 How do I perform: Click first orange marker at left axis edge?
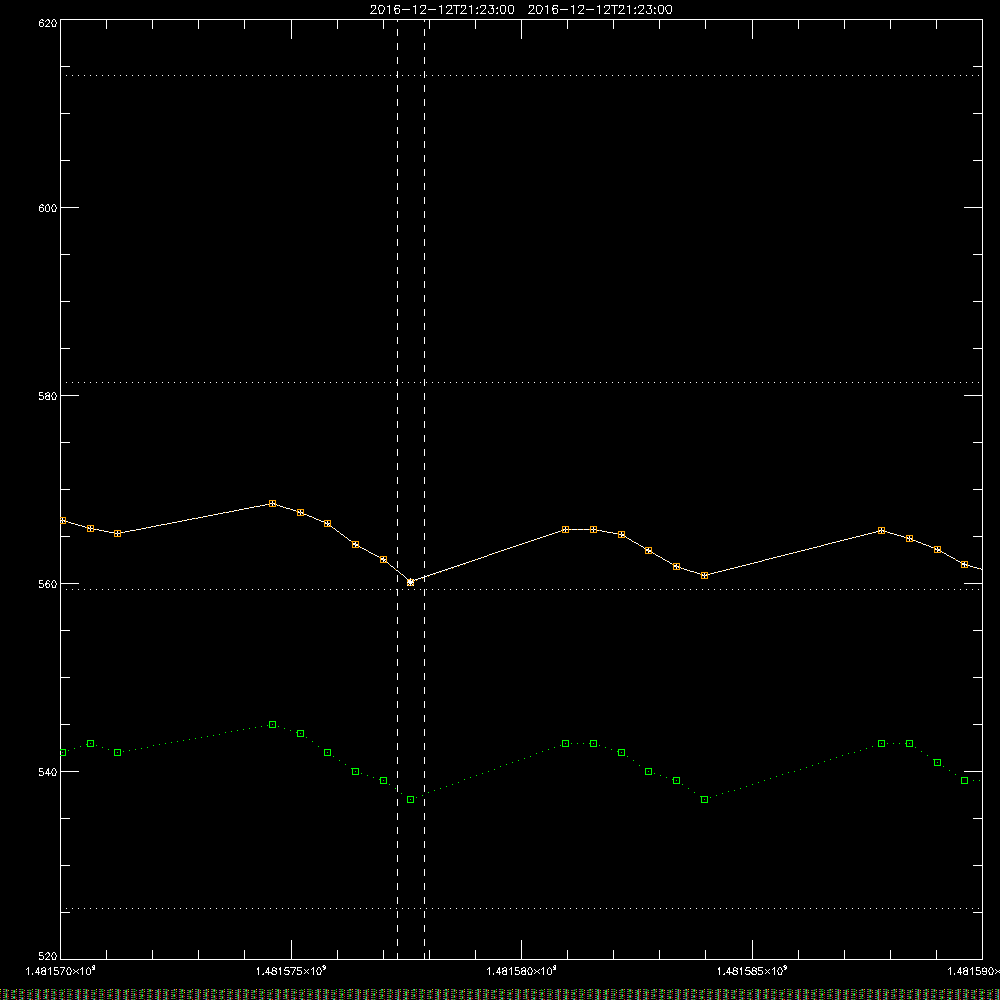tap(62, 520)
